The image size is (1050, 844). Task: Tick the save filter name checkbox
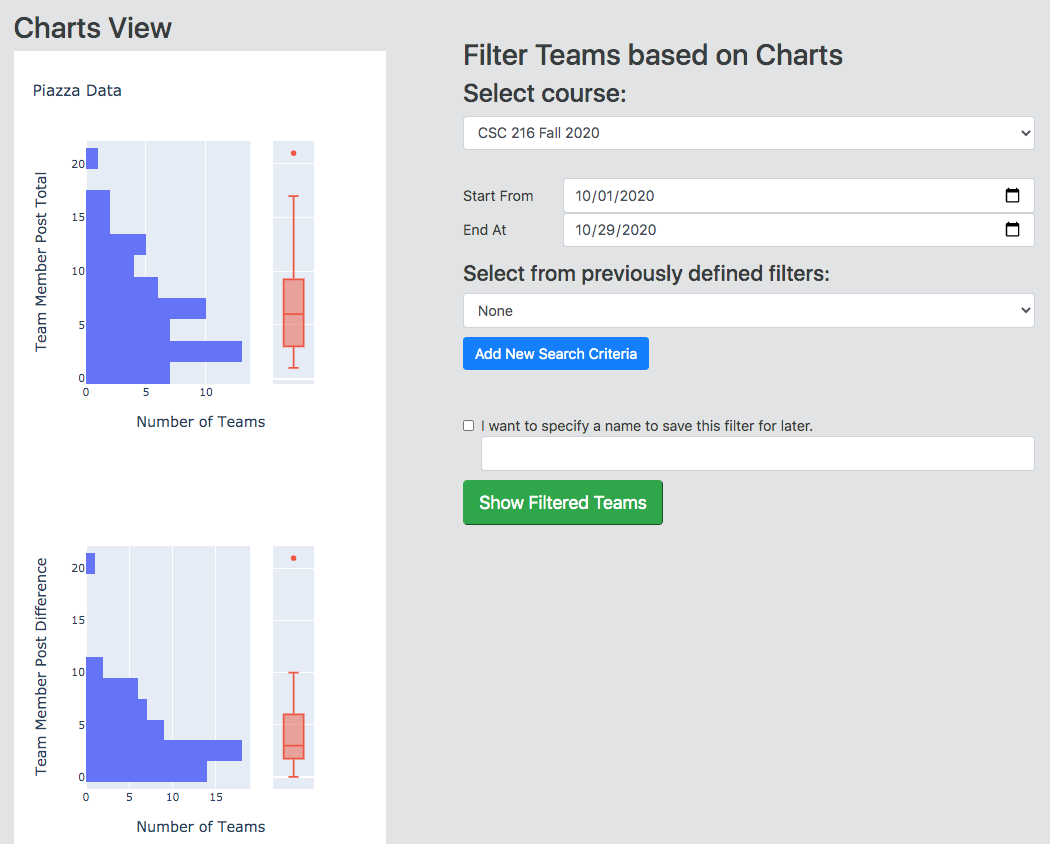click(469, 426)
